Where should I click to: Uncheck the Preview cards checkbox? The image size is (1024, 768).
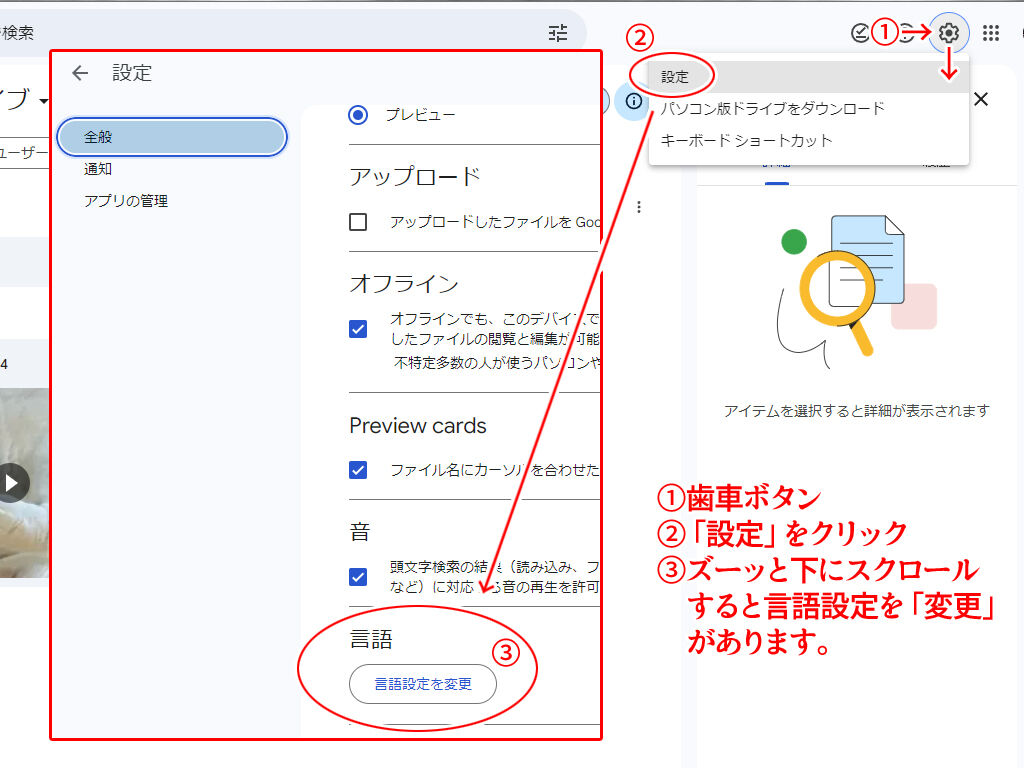pos(358,469)
